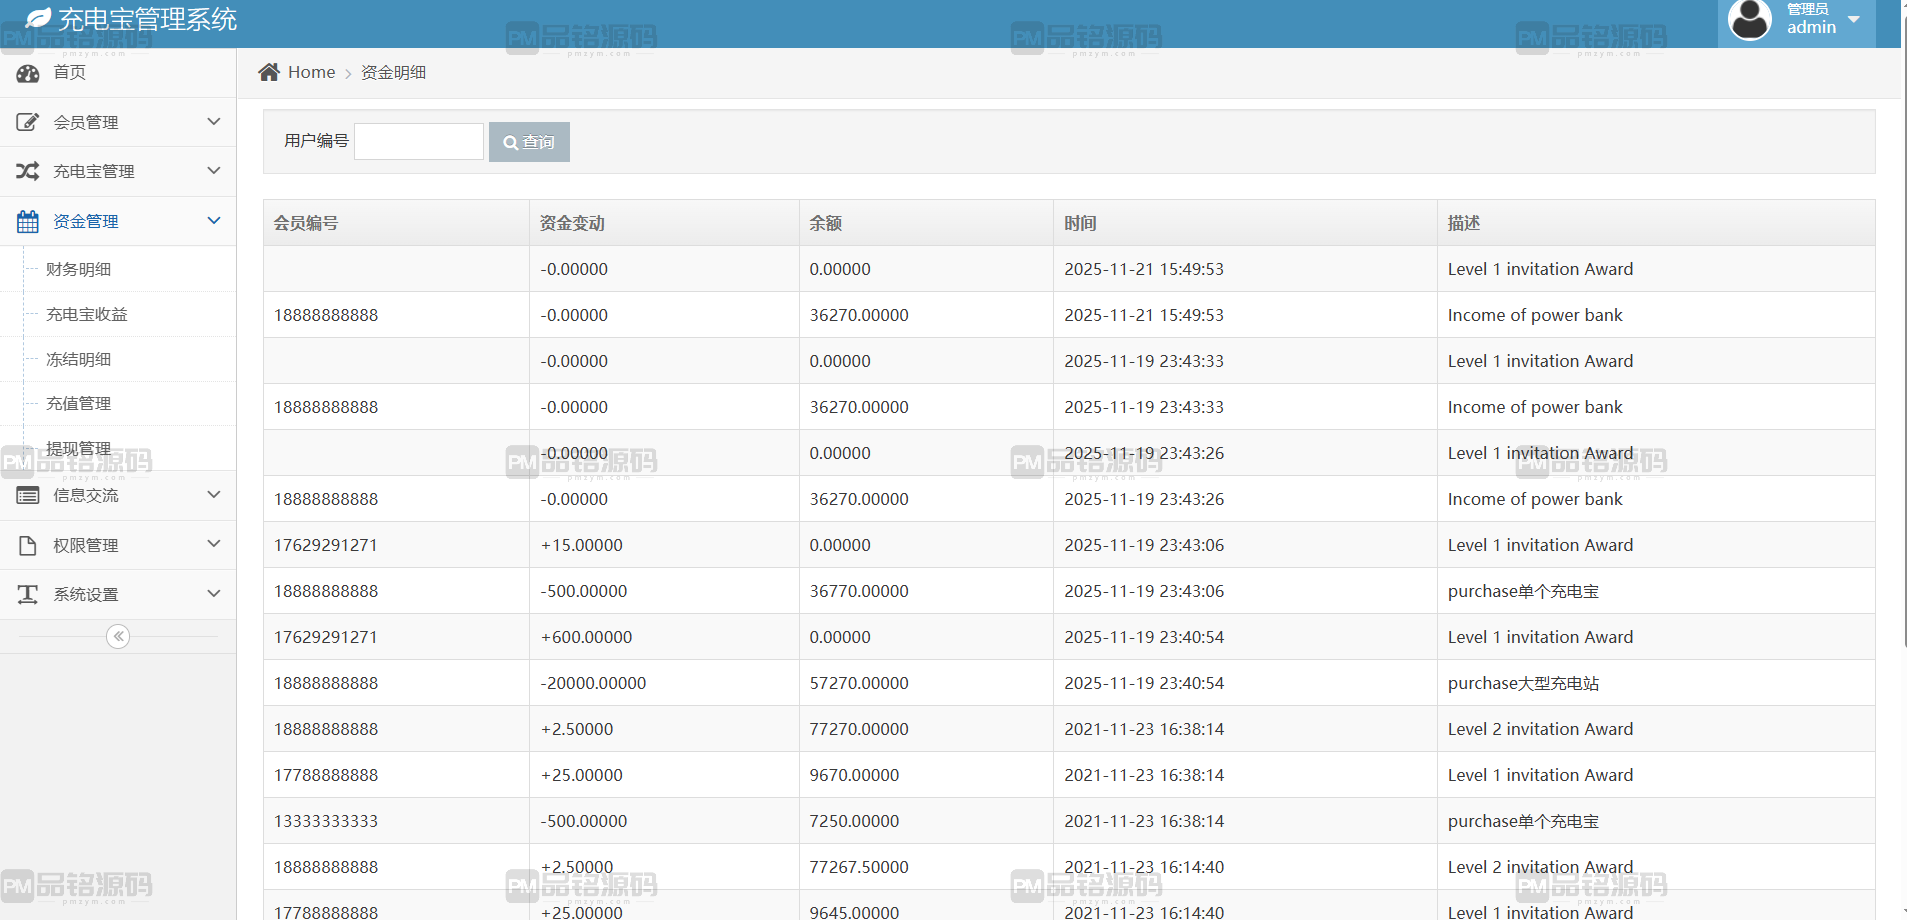Open the 首页 dashboard icon

28,73
